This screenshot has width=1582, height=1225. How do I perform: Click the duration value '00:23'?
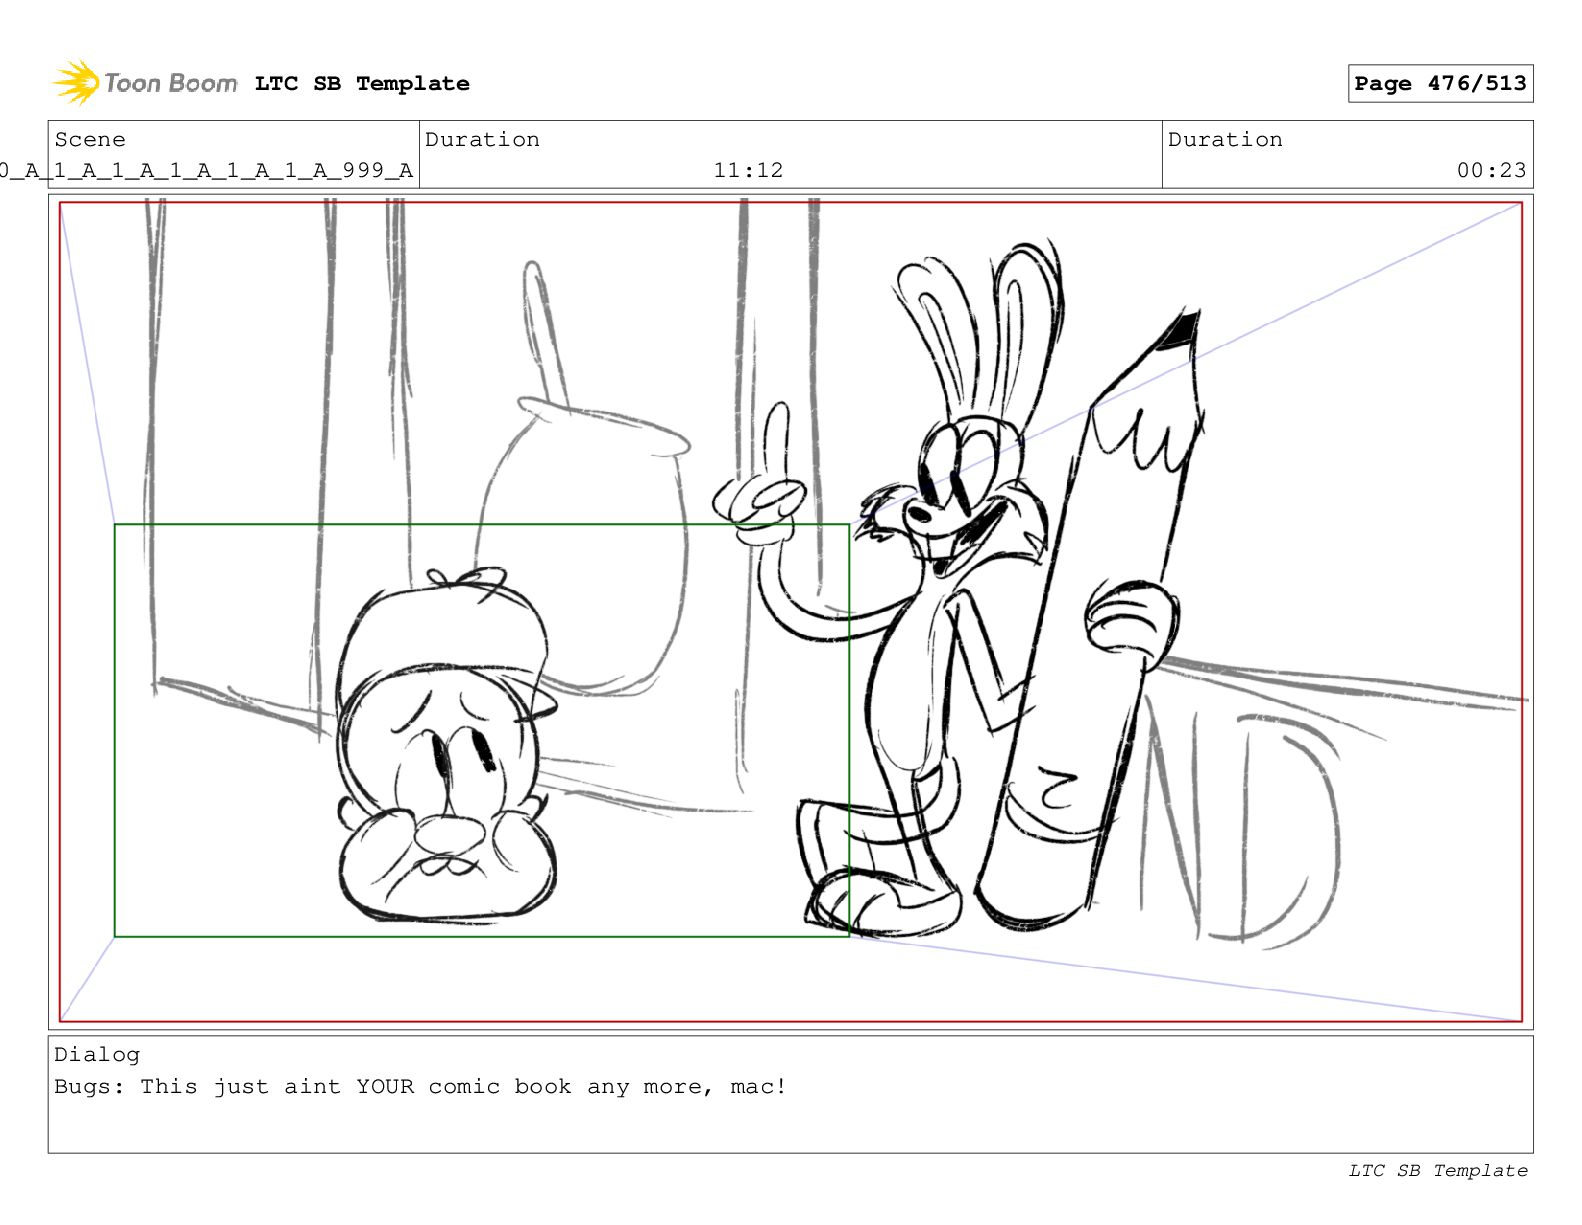pyautogui.click(x=1491, y=171)
